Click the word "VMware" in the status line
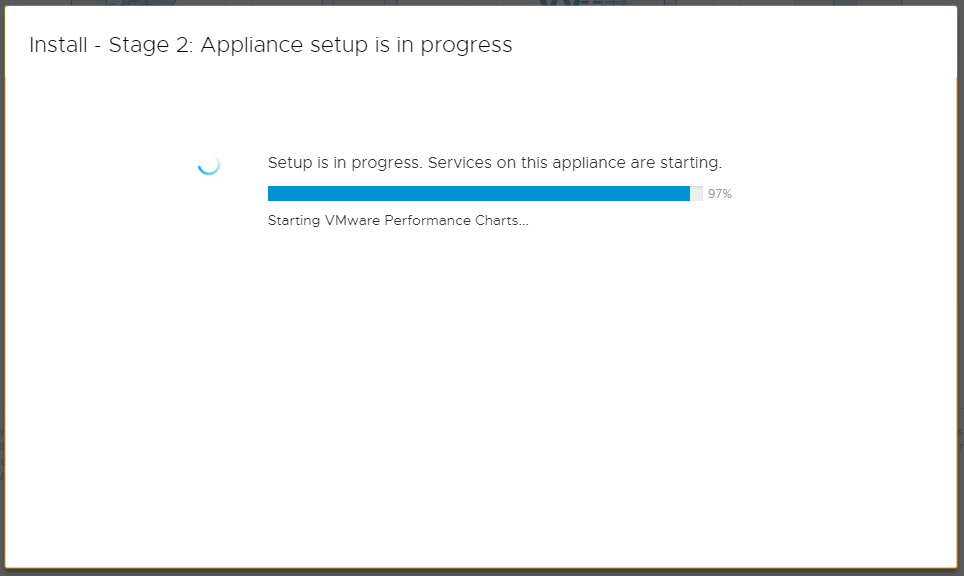The image size is (964, 576). coord(352,221)
